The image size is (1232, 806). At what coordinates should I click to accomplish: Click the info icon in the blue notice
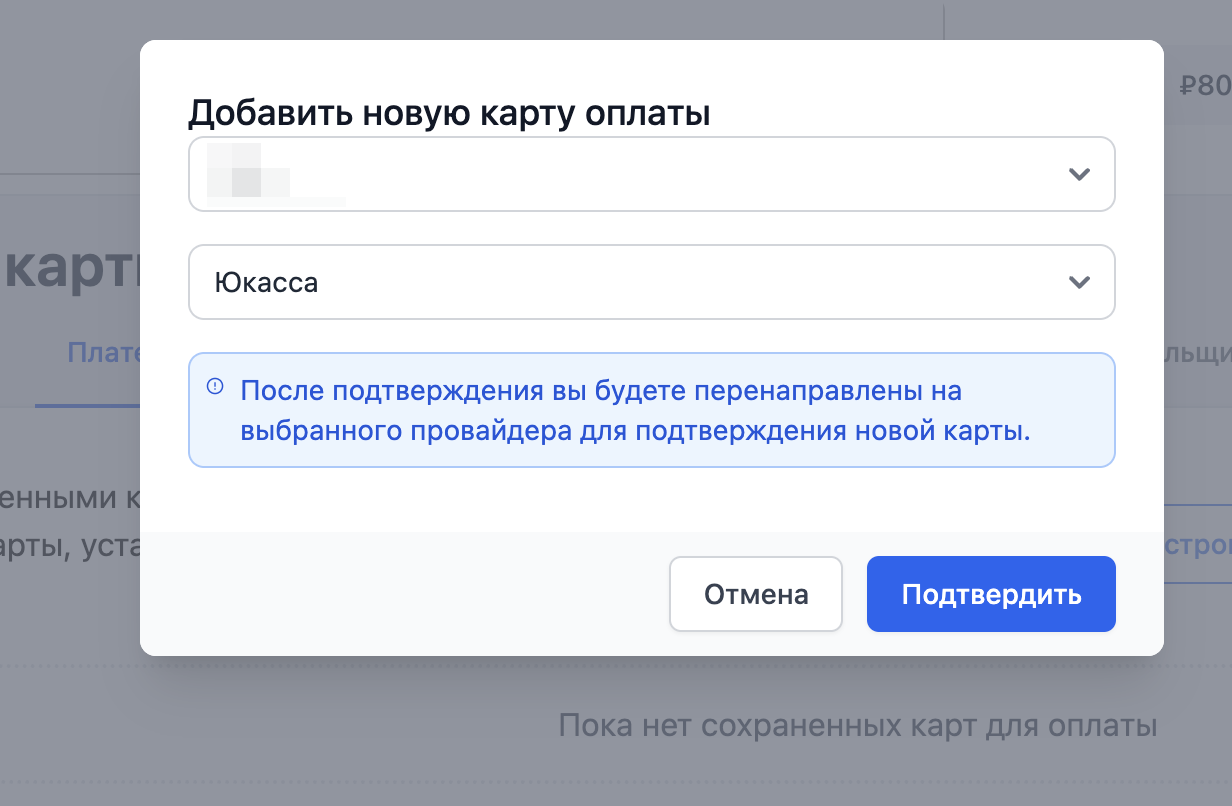pos(215,387)
